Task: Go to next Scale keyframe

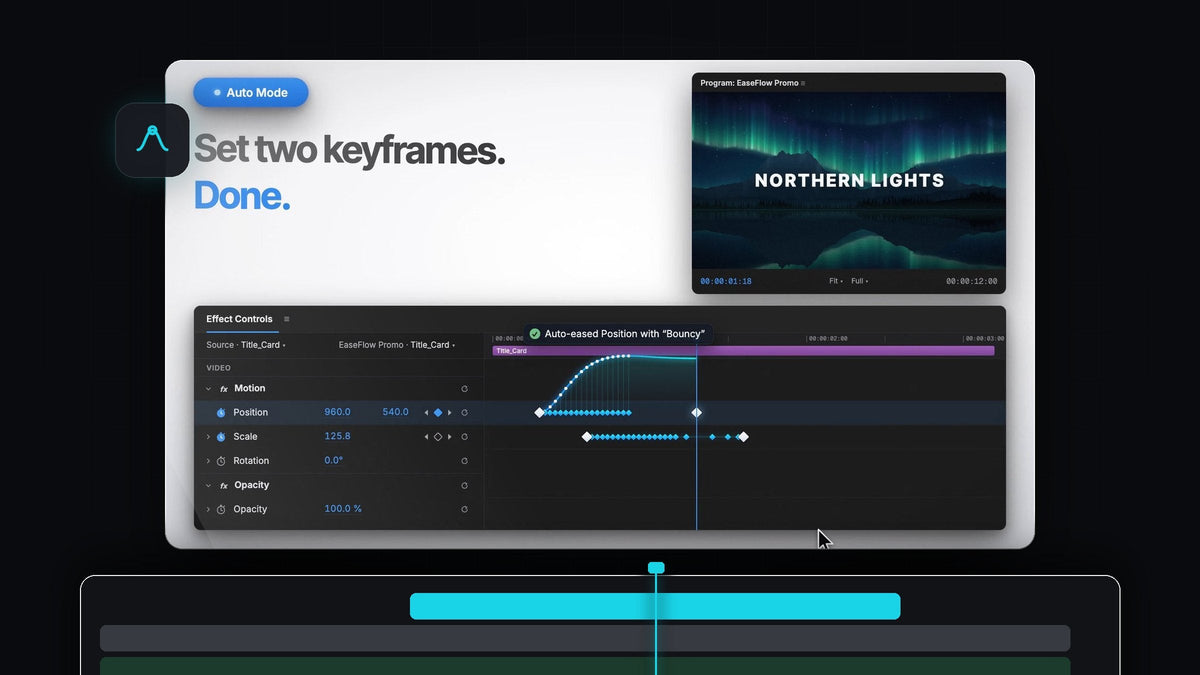Action: pos(450,437)
